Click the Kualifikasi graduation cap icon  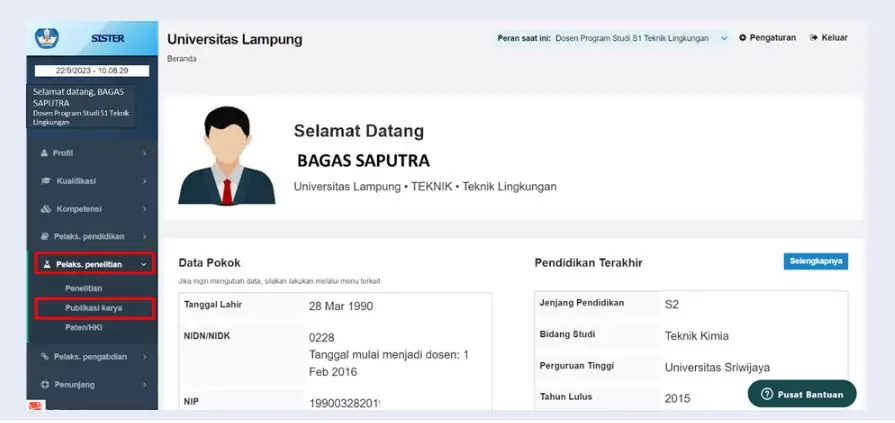click(46, 181)
